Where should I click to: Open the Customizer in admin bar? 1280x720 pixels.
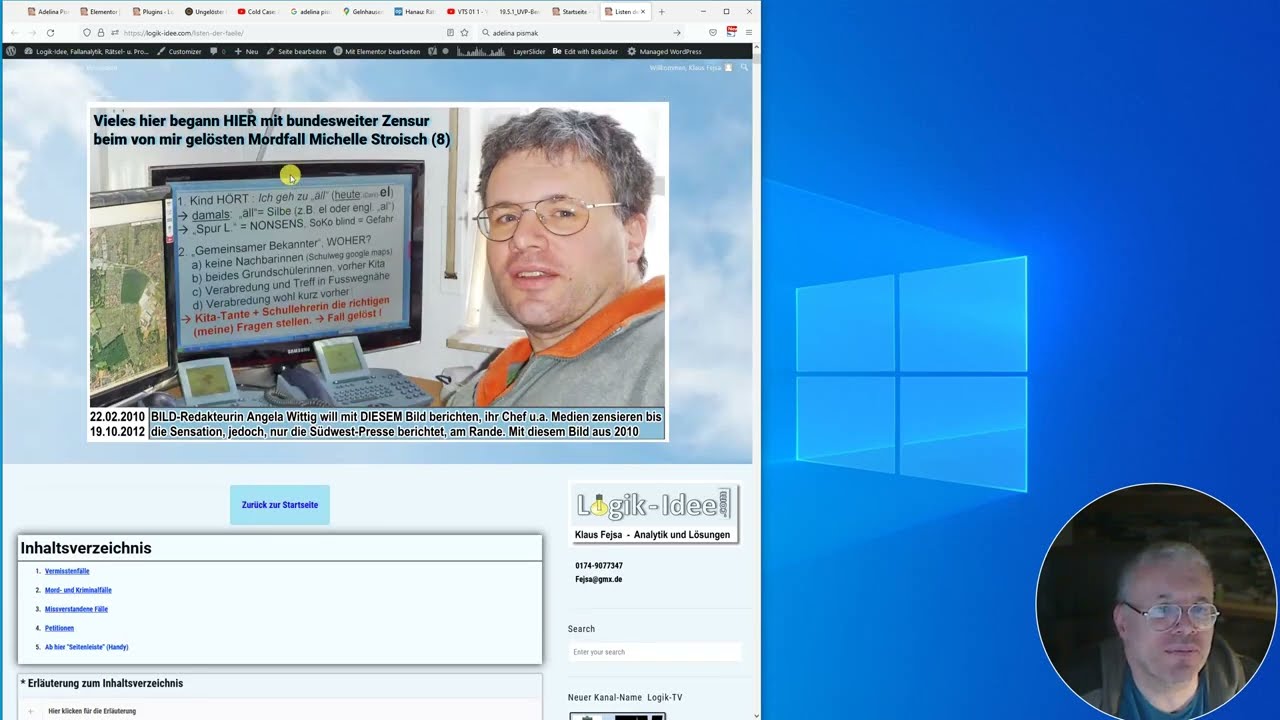pyautogui.click(x=179, y=51)
